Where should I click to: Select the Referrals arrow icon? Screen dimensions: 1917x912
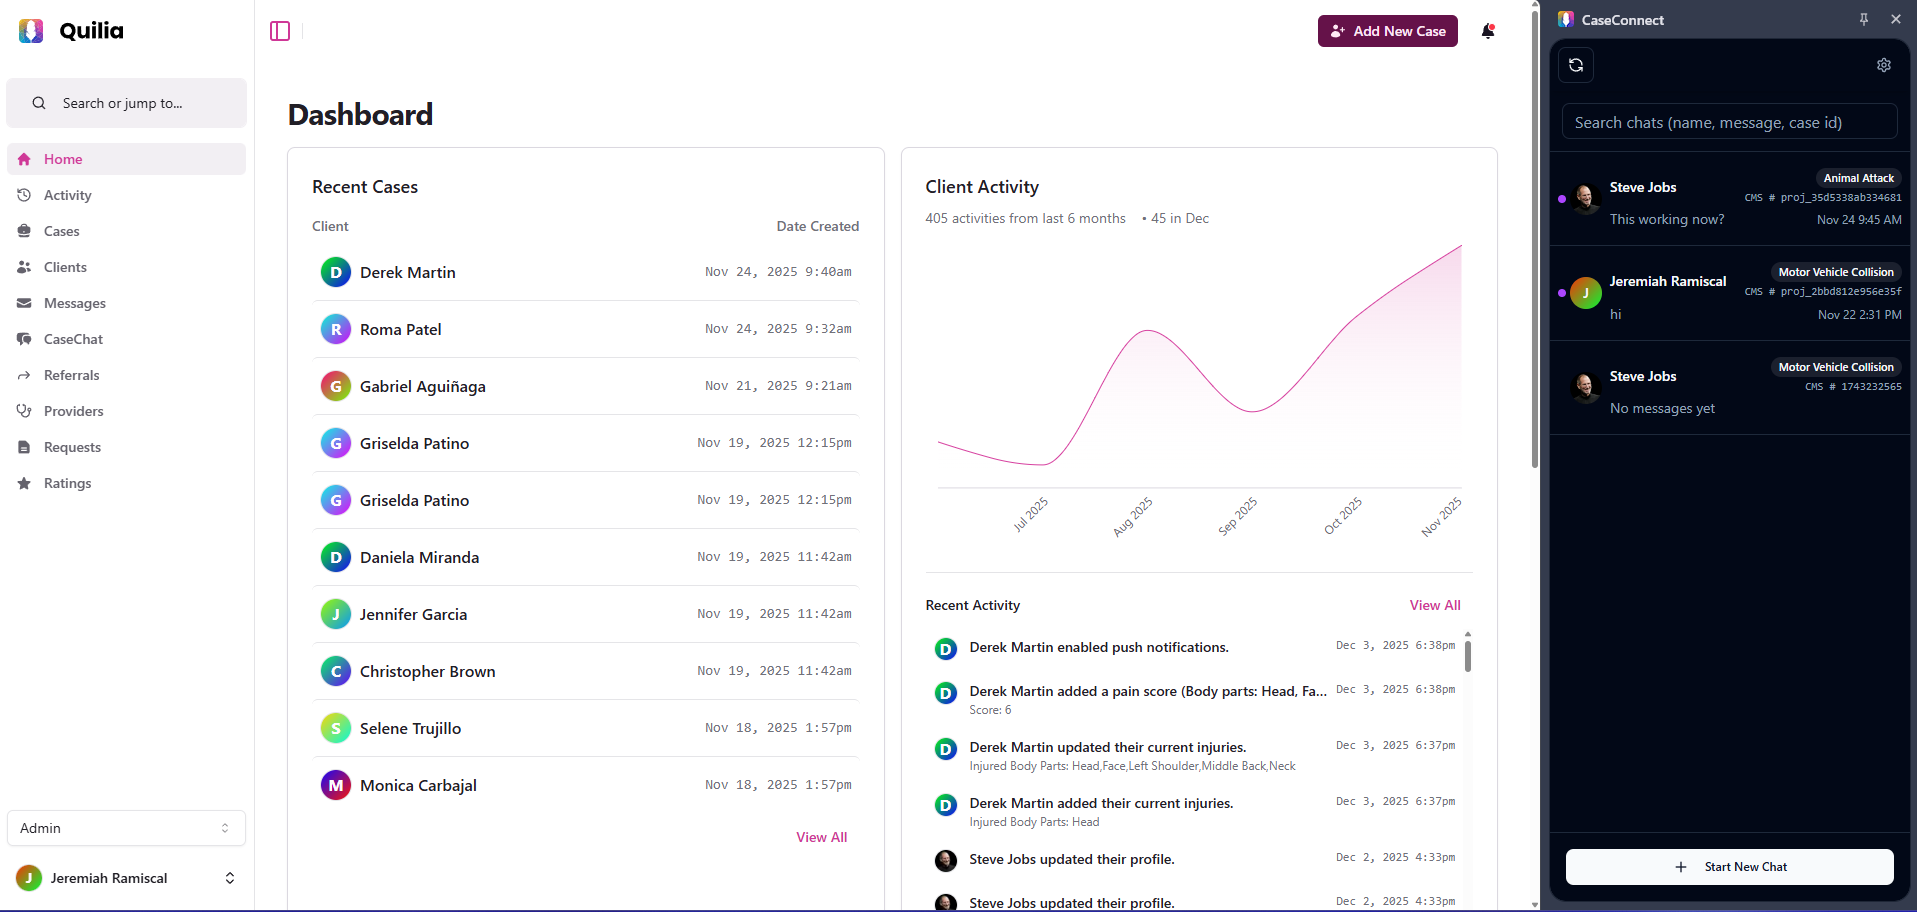pos(24,375)
